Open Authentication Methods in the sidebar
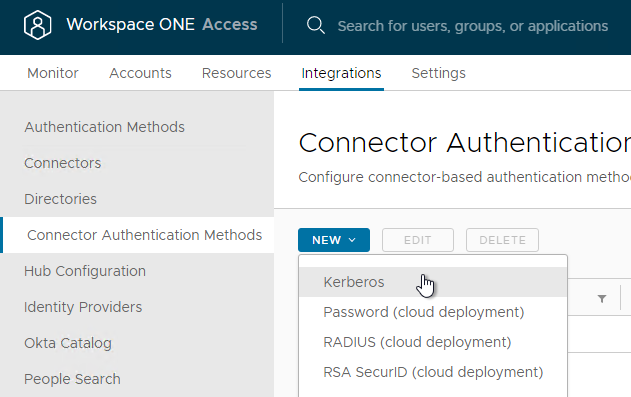 coord(104,127)
